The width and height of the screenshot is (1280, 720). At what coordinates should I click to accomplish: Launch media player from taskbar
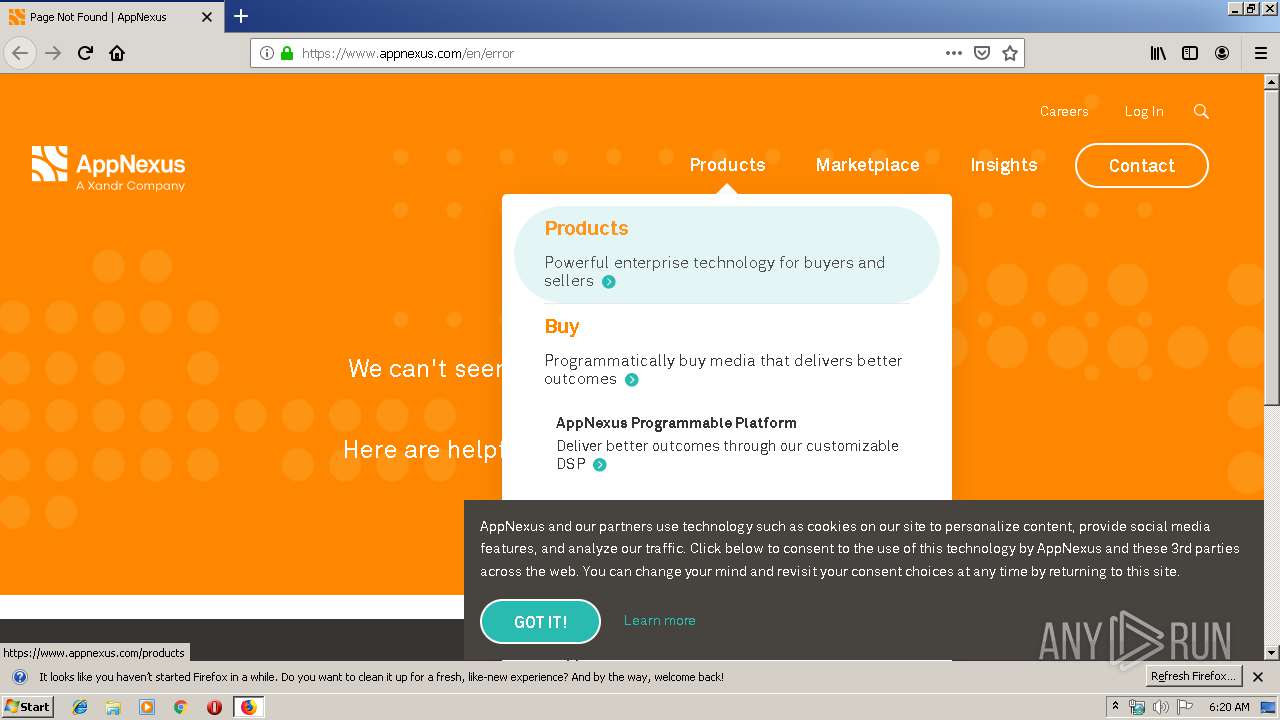click(147, 707)
